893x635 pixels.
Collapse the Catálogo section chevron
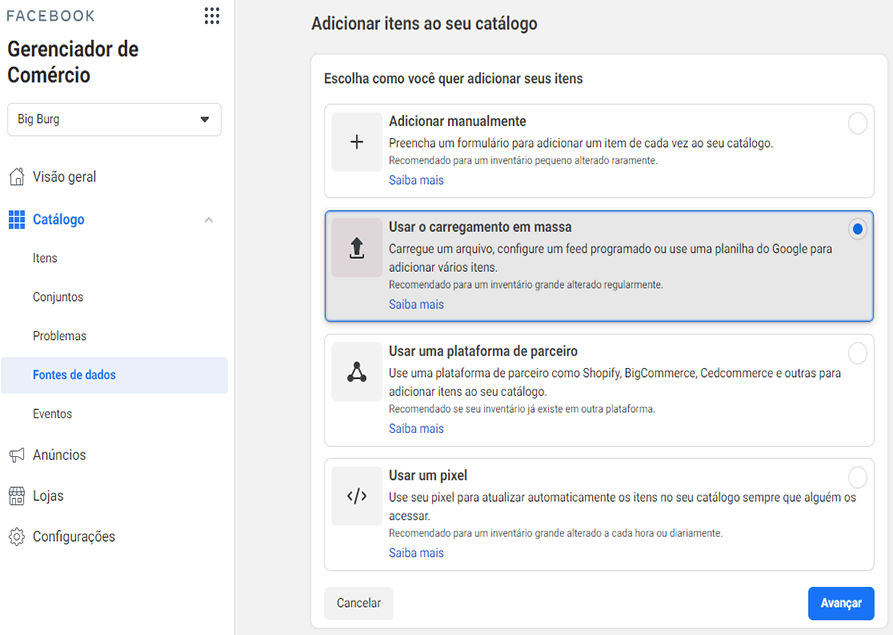point(208,220)
